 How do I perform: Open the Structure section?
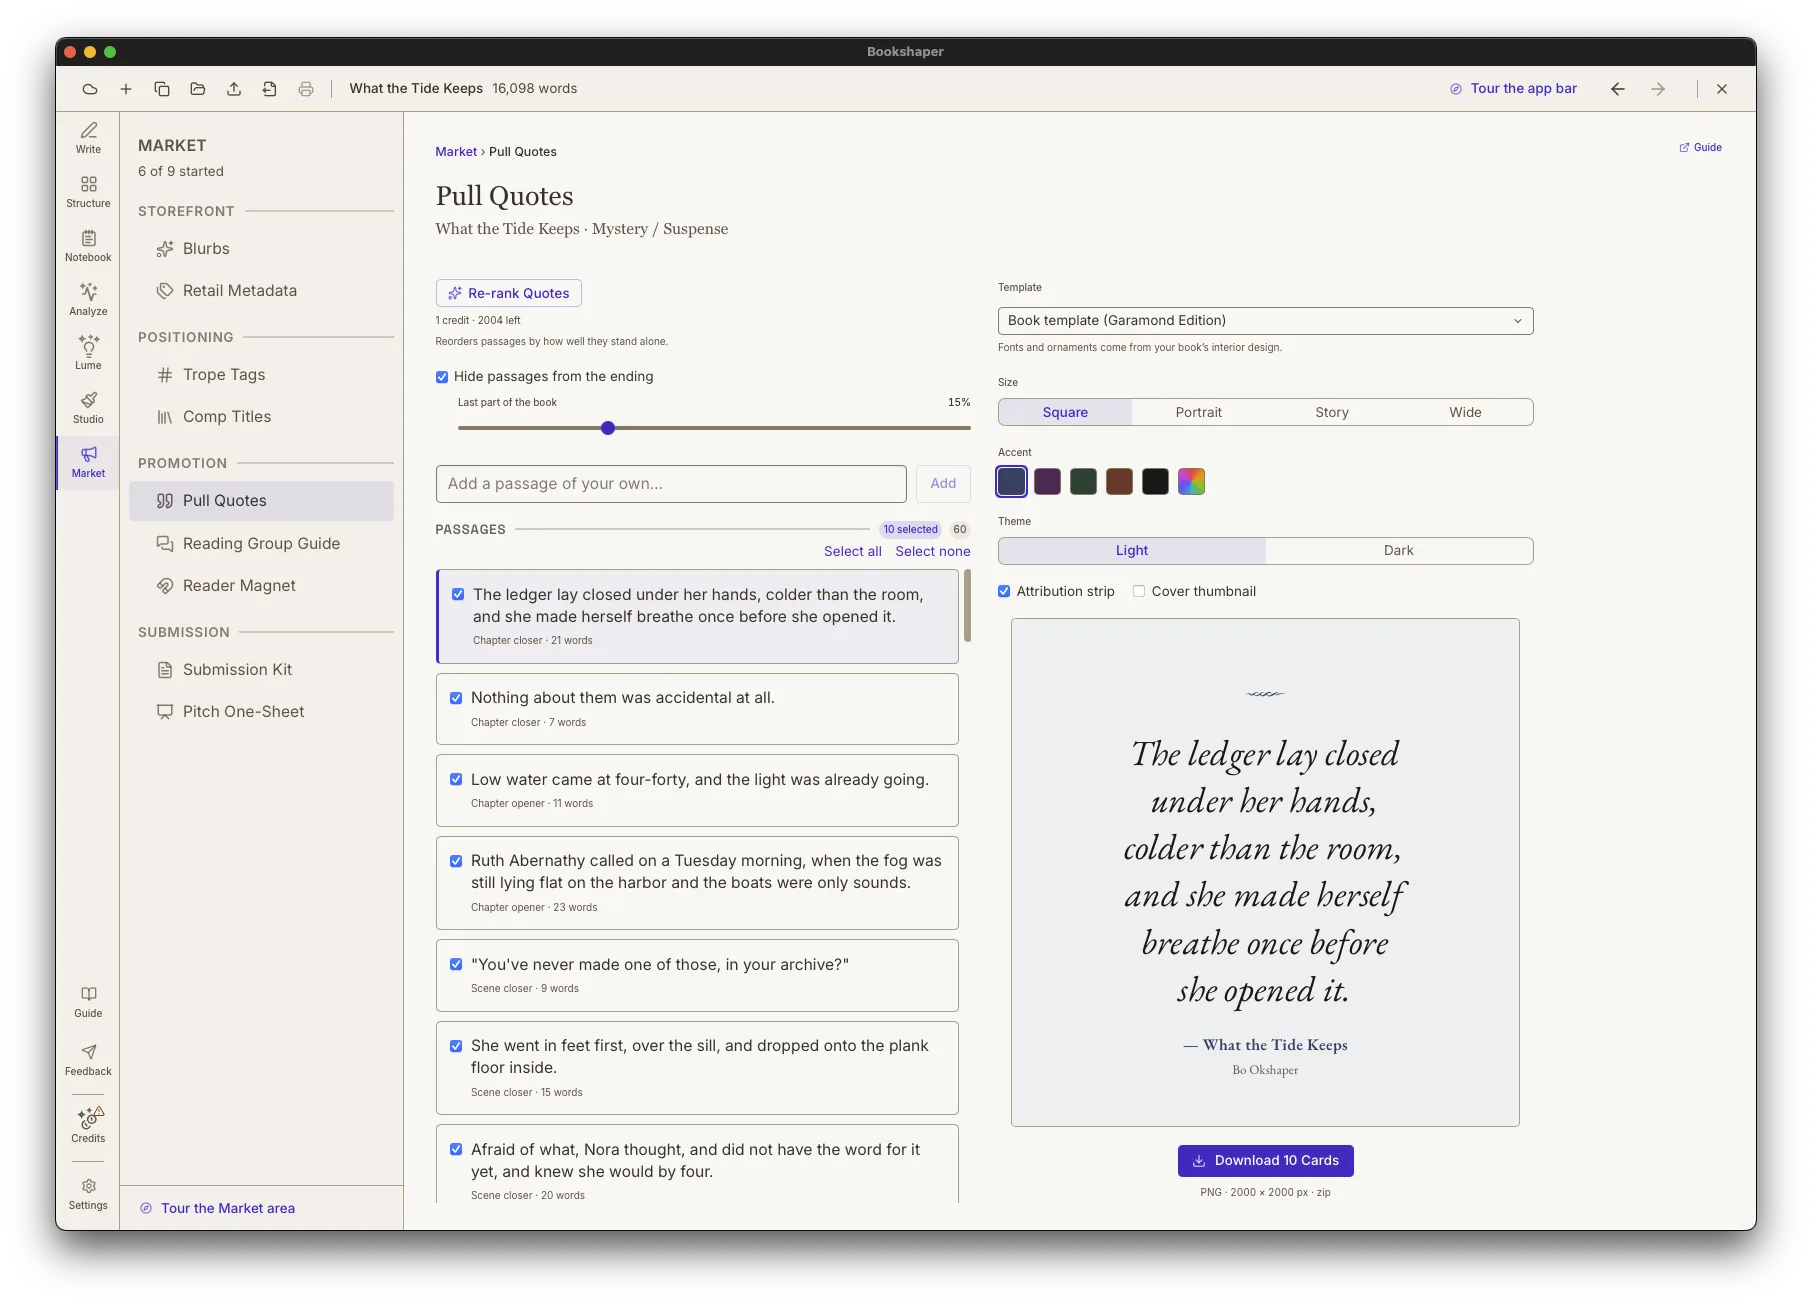88,192
